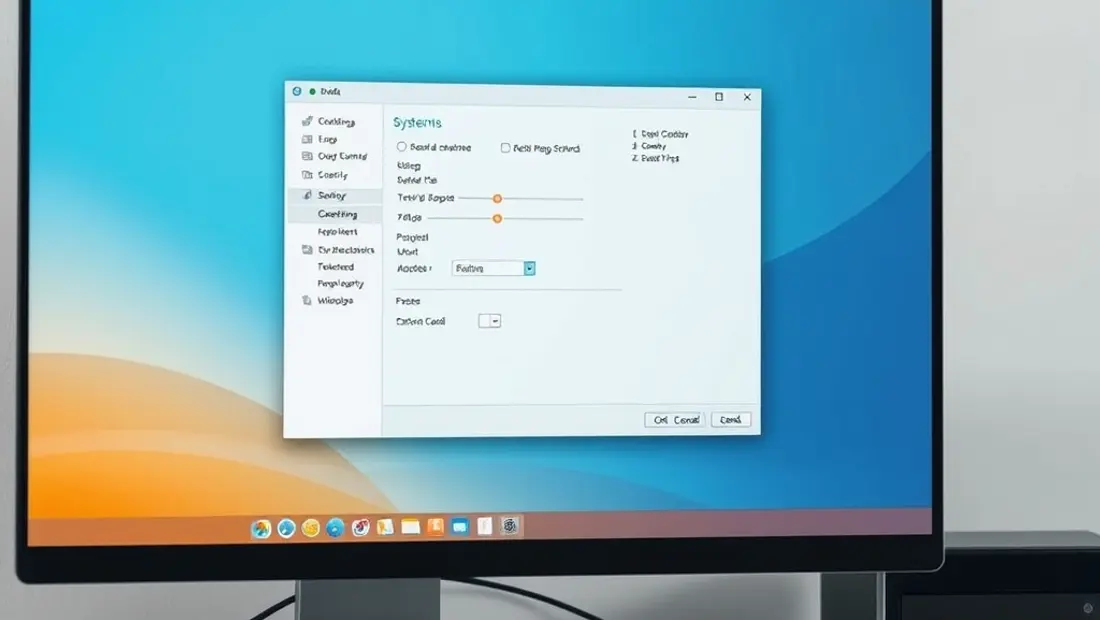Open the solid blue round cloud dock icon
This screenshot has width=1100, height=620.
click(335, 527)
